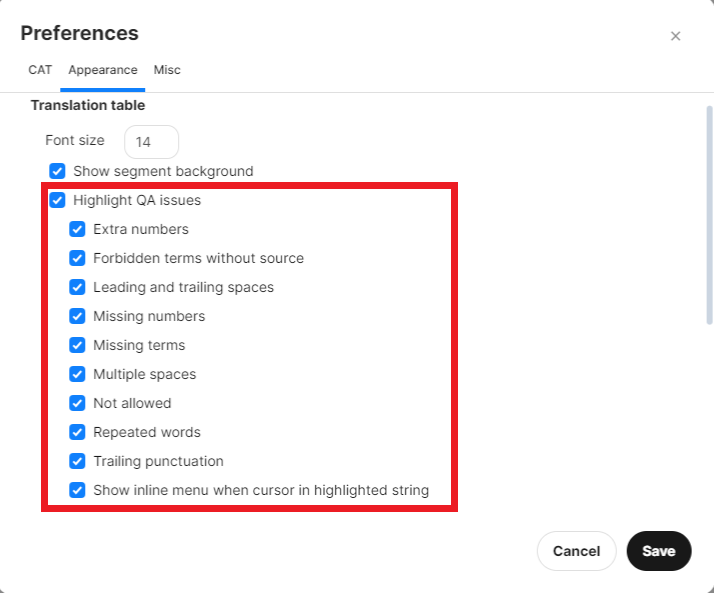Toggle Leading and trailing spaces option

(78, 287)
